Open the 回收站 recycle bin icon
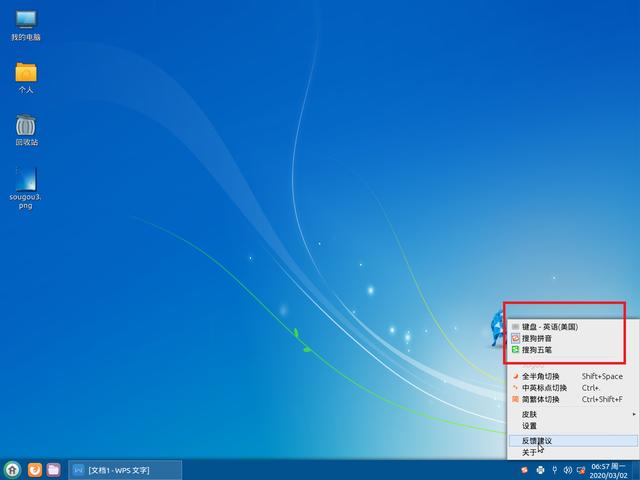Image resolution: width=640 pixels, height=480 pixels. coord(26,130)
